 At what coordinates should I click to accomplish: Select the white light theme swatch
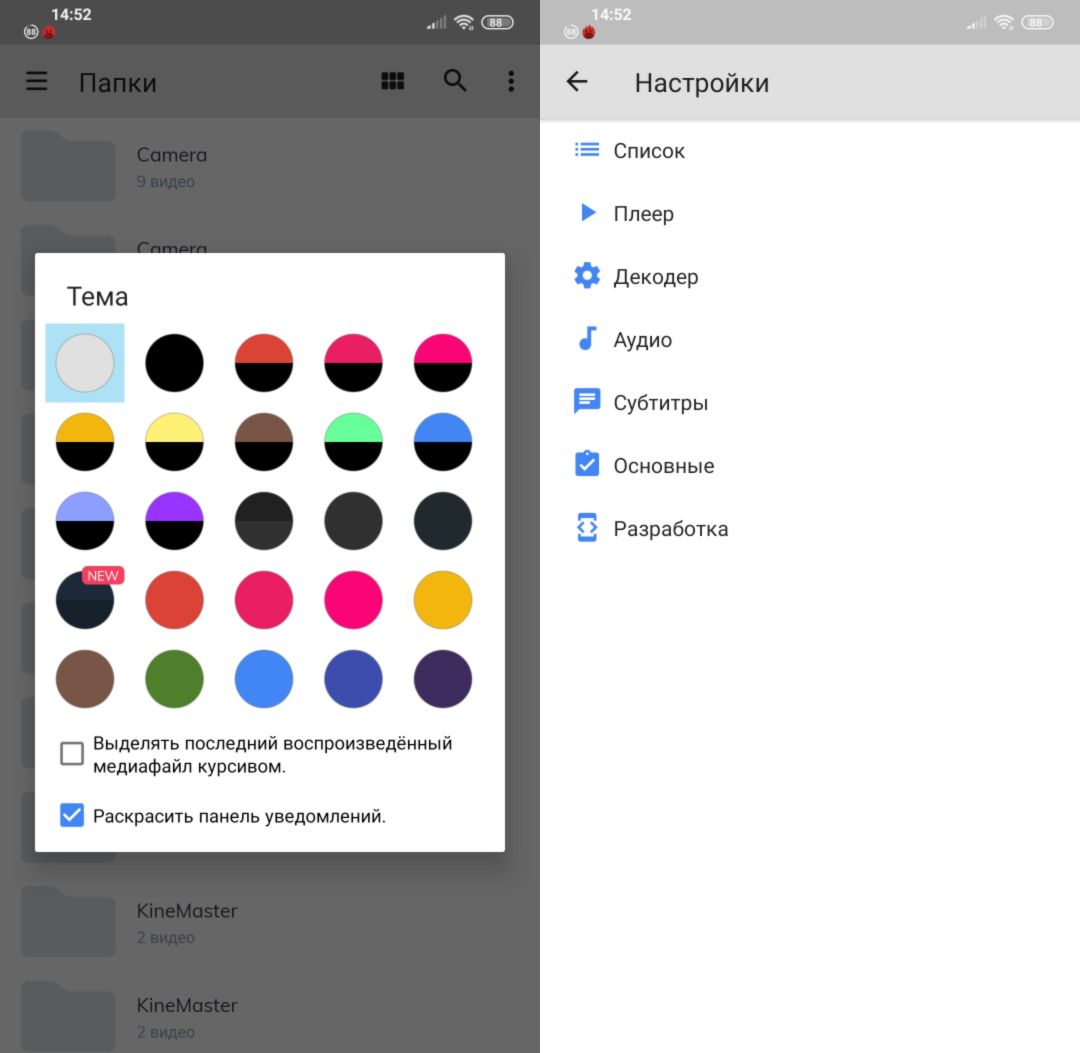point(85,363)
